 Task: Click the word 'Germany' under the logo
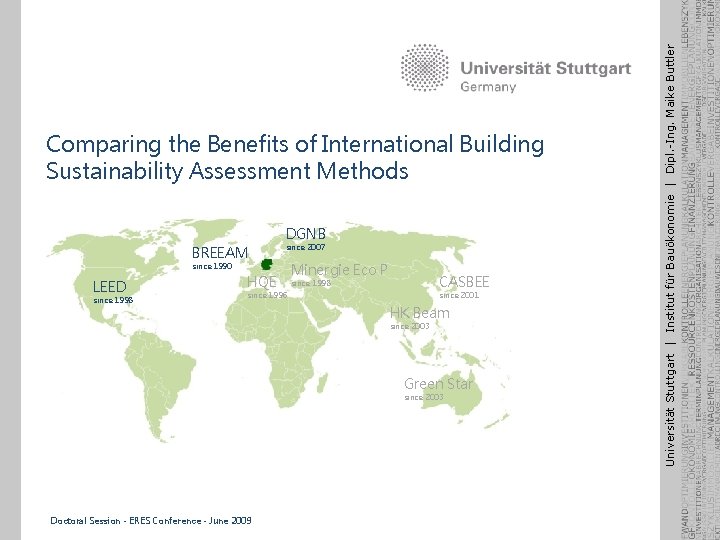tap(488, 87)
